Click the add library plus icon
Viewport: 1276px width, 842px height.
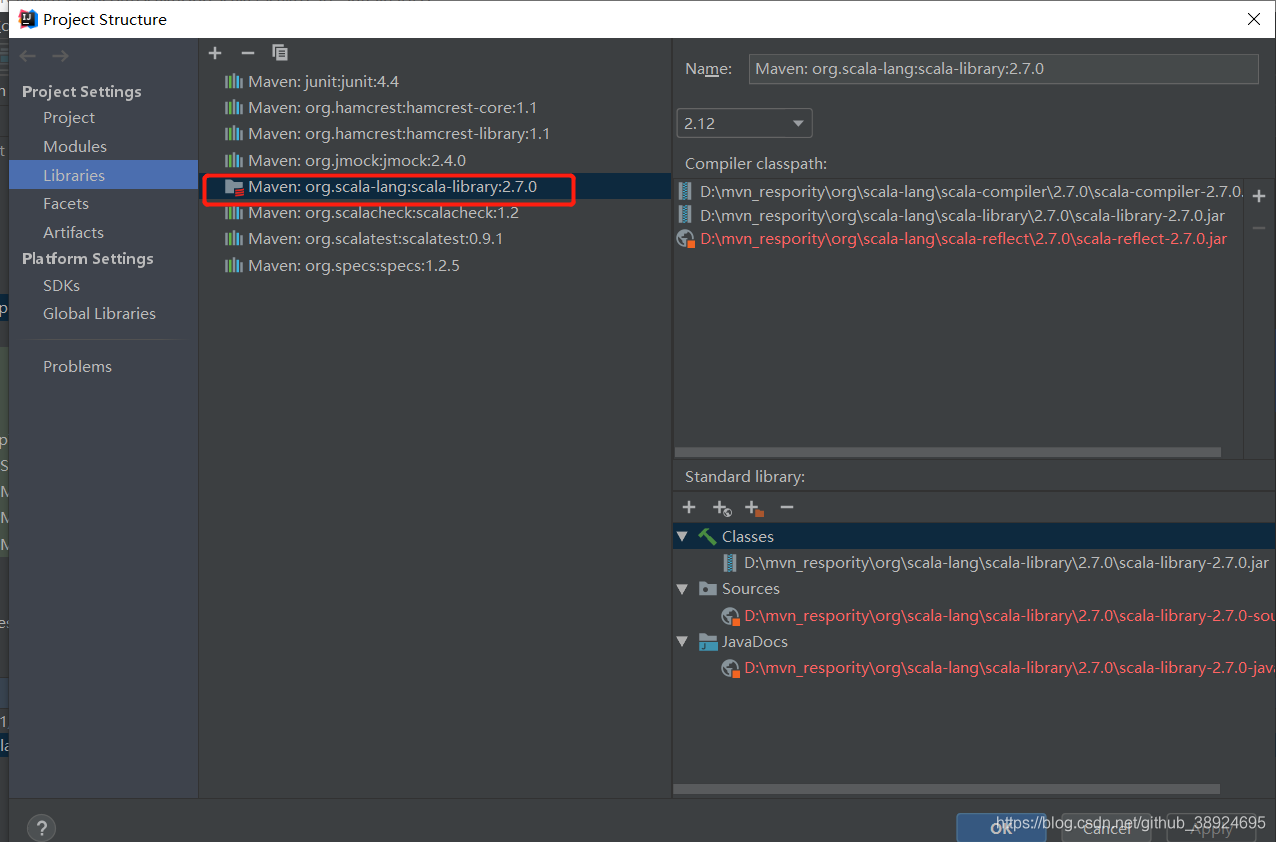[215, 53]
